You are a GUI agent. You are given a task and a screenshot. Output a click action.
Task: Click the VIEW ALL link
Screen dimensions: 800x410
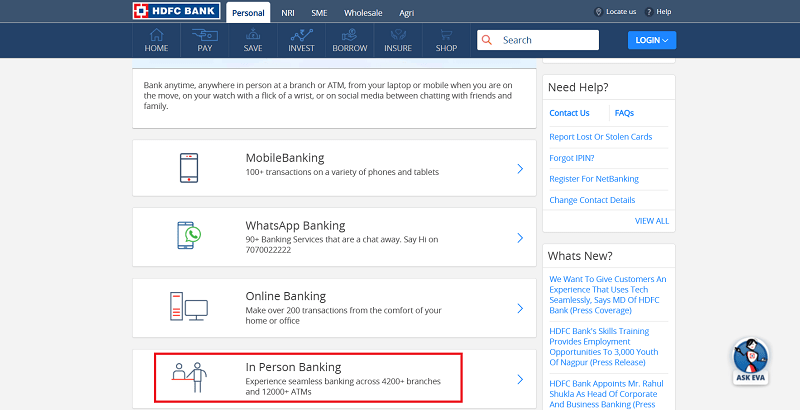[x=652, y=221]
